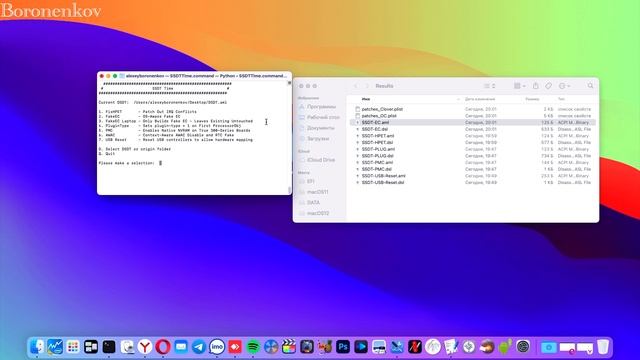This screenshot has height=360, width=640.
Task: Go back in the Finder Results window
Action: [x=356, y=86]
